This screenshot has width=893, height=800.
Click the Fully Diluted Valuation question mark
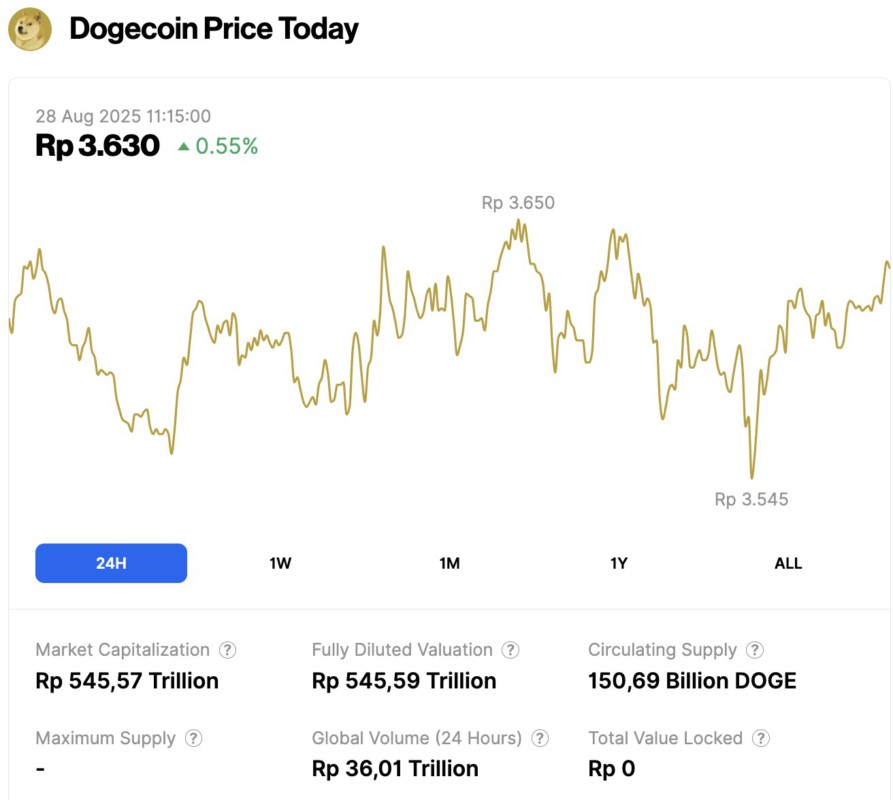pos(510,649)
